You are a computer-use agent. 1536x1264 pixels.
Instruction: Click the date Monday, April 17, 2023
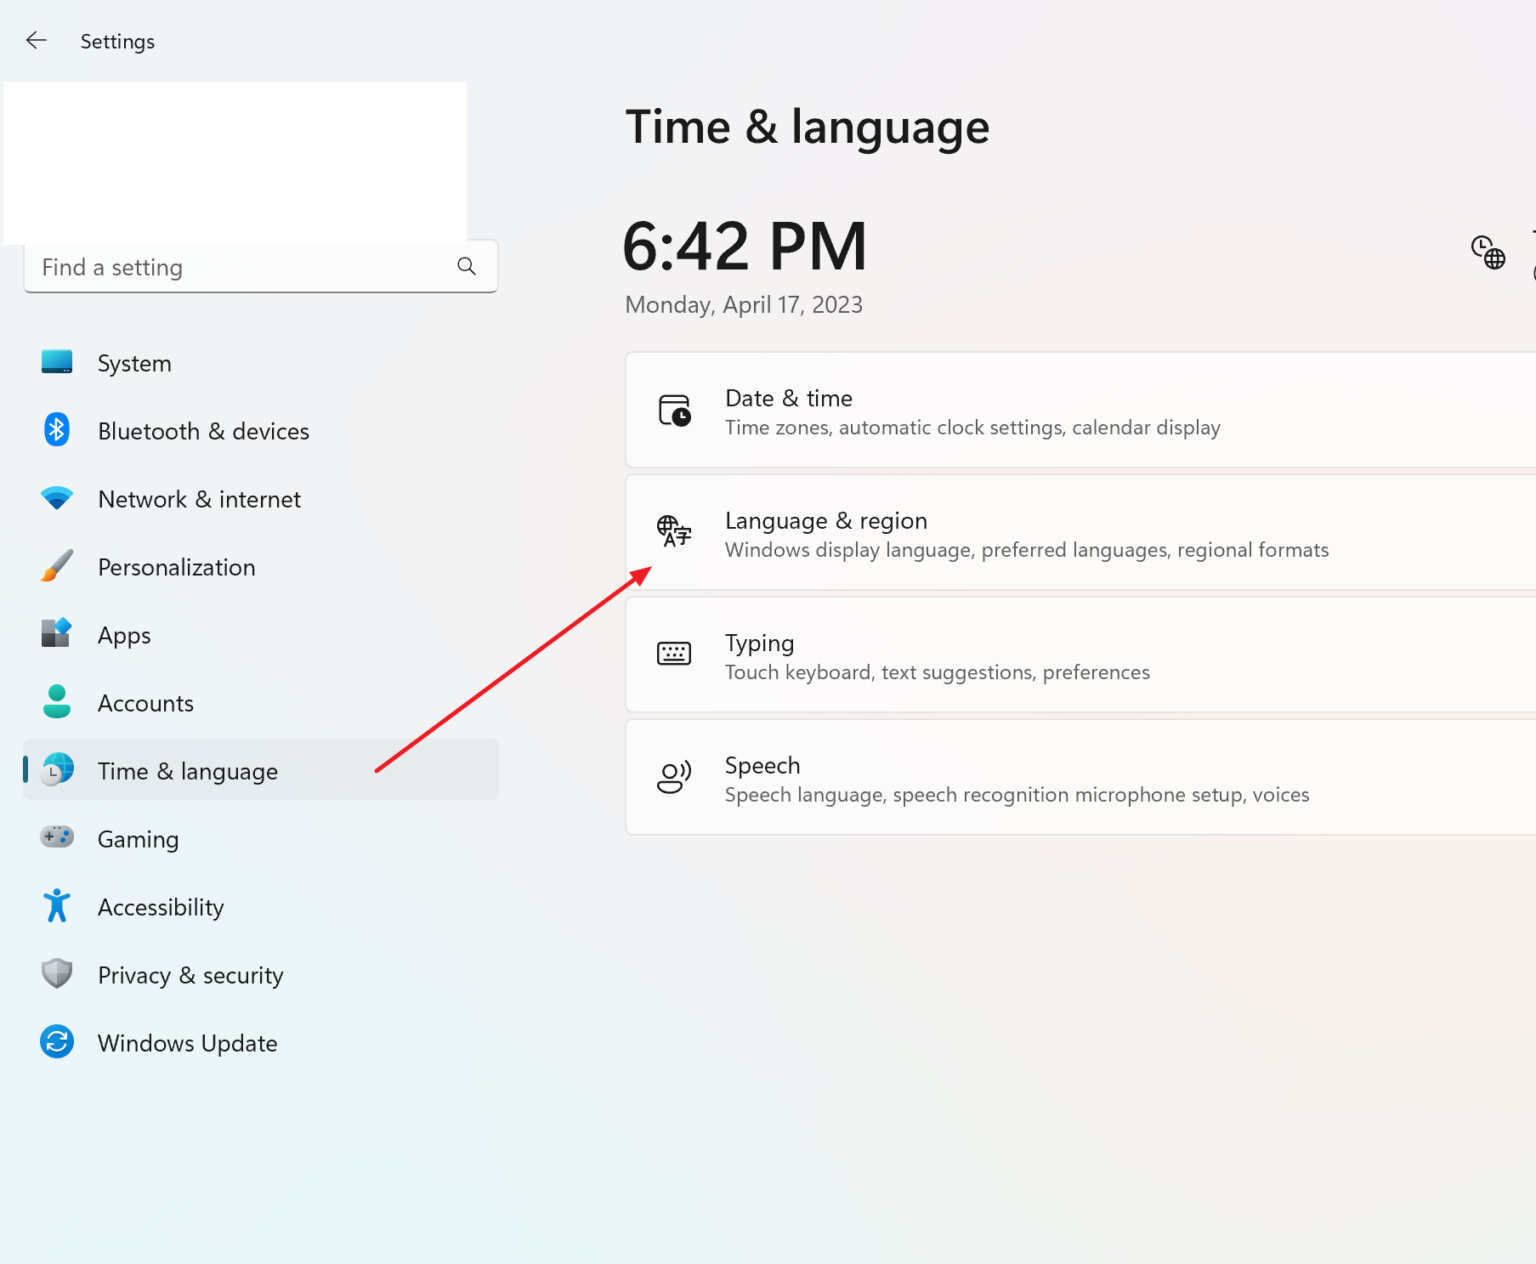[x=744, y=305]
